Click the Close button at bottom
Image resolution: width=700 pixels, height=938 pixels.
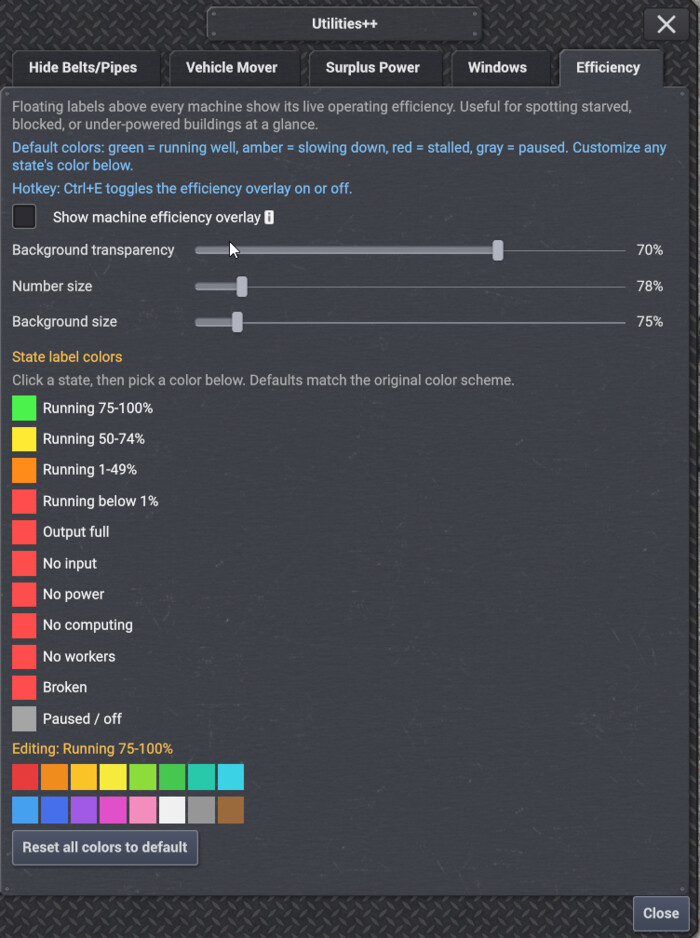(x=661, y=913)
